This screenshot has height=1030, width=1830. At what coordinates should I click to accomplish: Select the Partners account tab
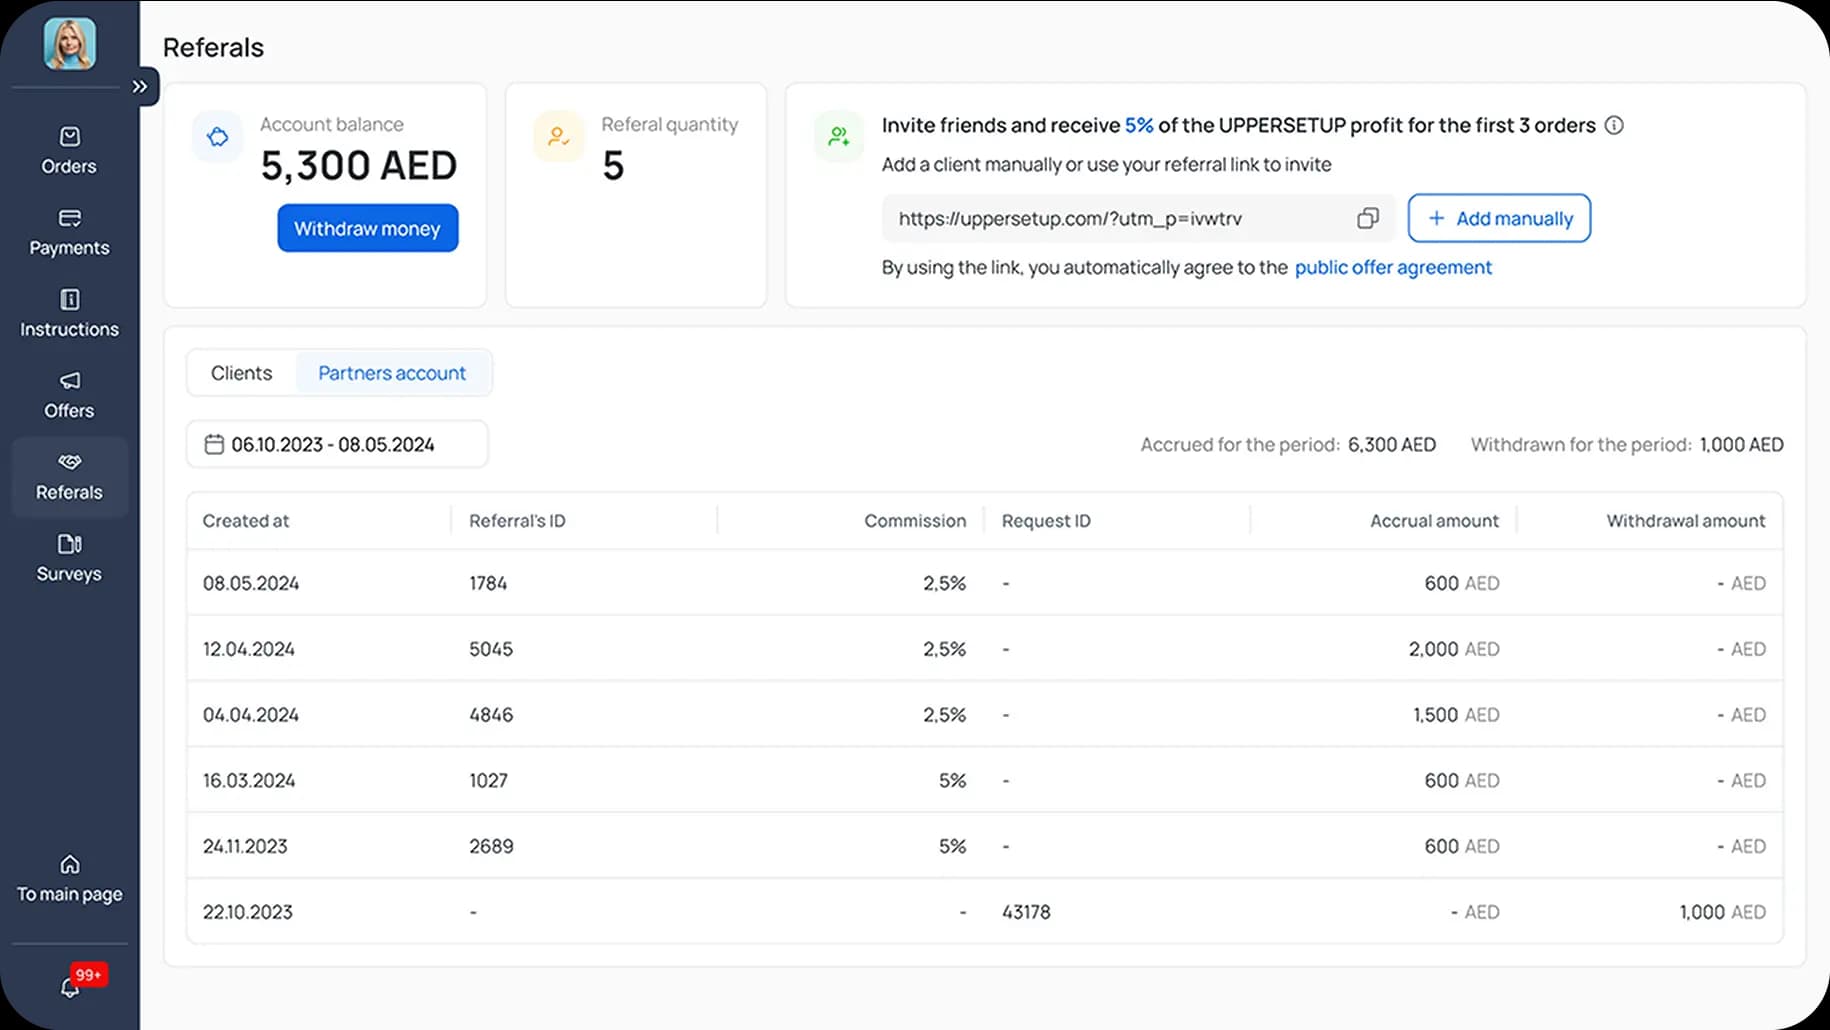(392, 373)
